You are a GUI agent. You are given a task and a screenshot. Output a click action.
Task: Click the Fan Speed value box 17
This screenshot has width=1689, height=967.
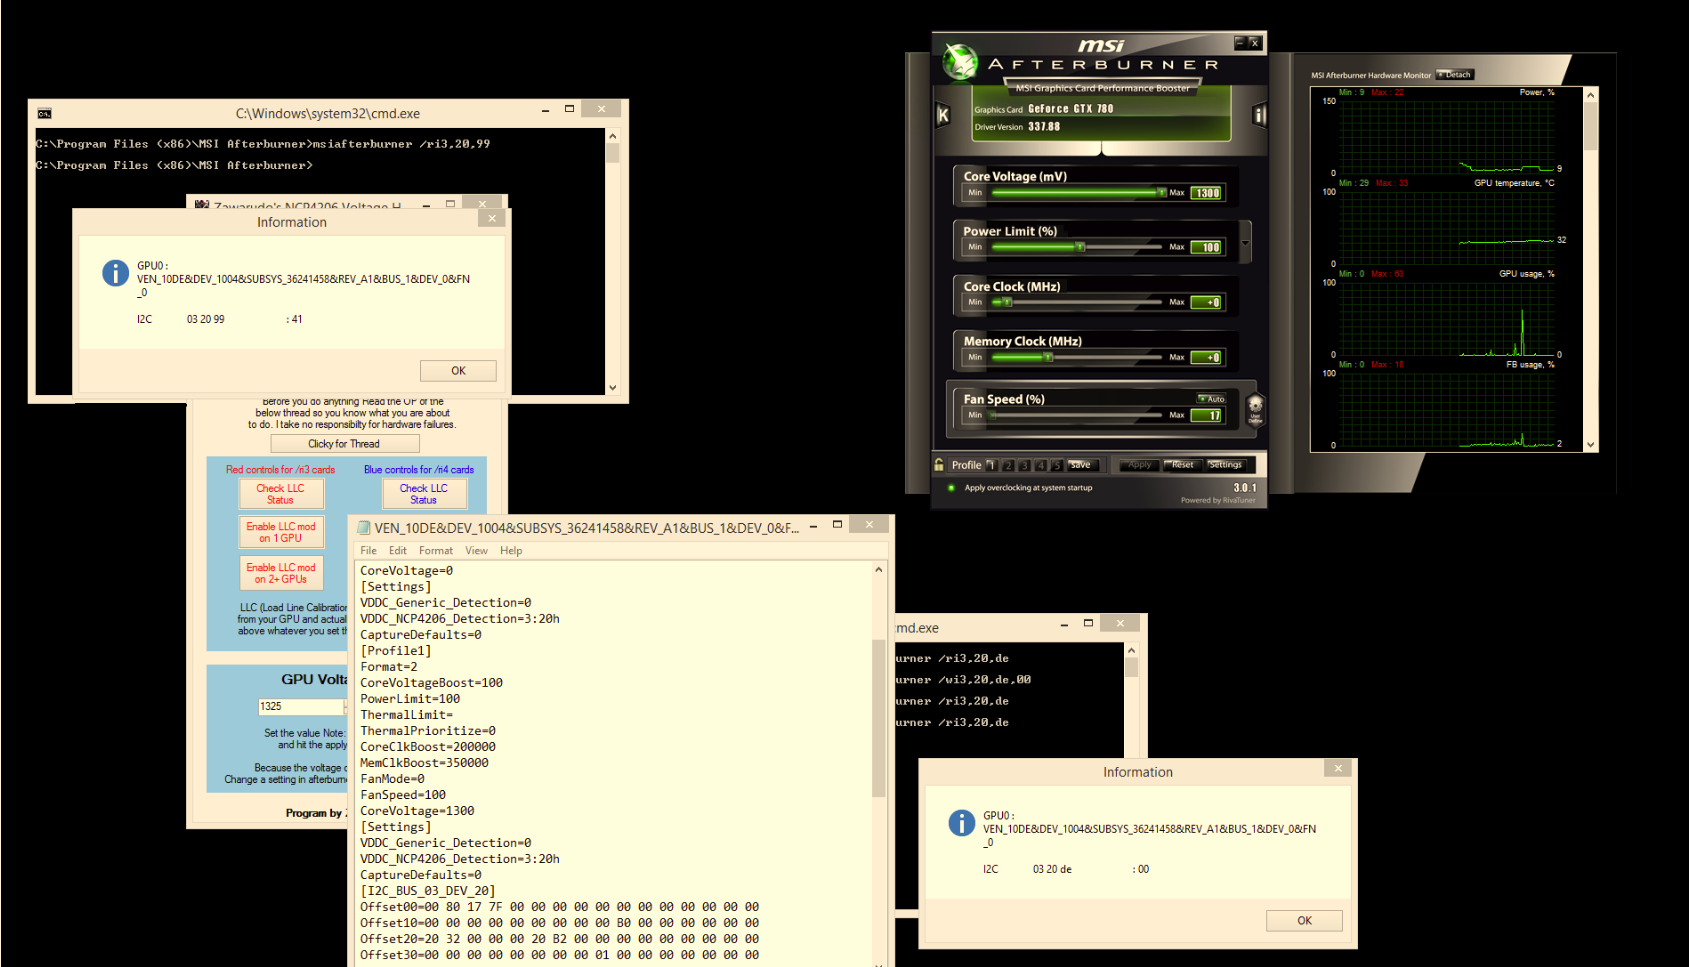tap(1206, 415)
